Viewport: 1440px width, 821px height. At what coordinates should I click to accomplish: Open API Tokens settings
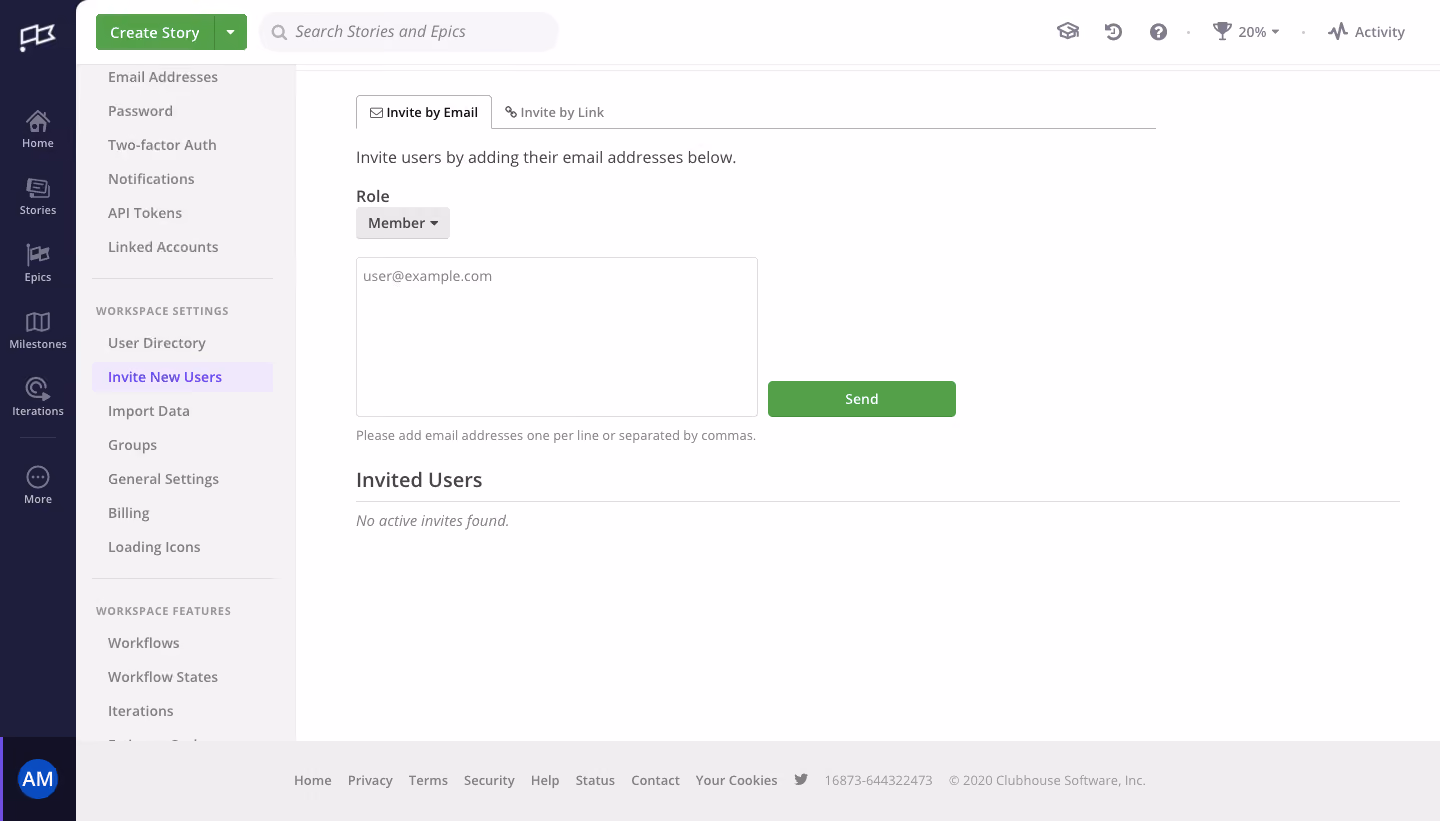pos(145,213)
